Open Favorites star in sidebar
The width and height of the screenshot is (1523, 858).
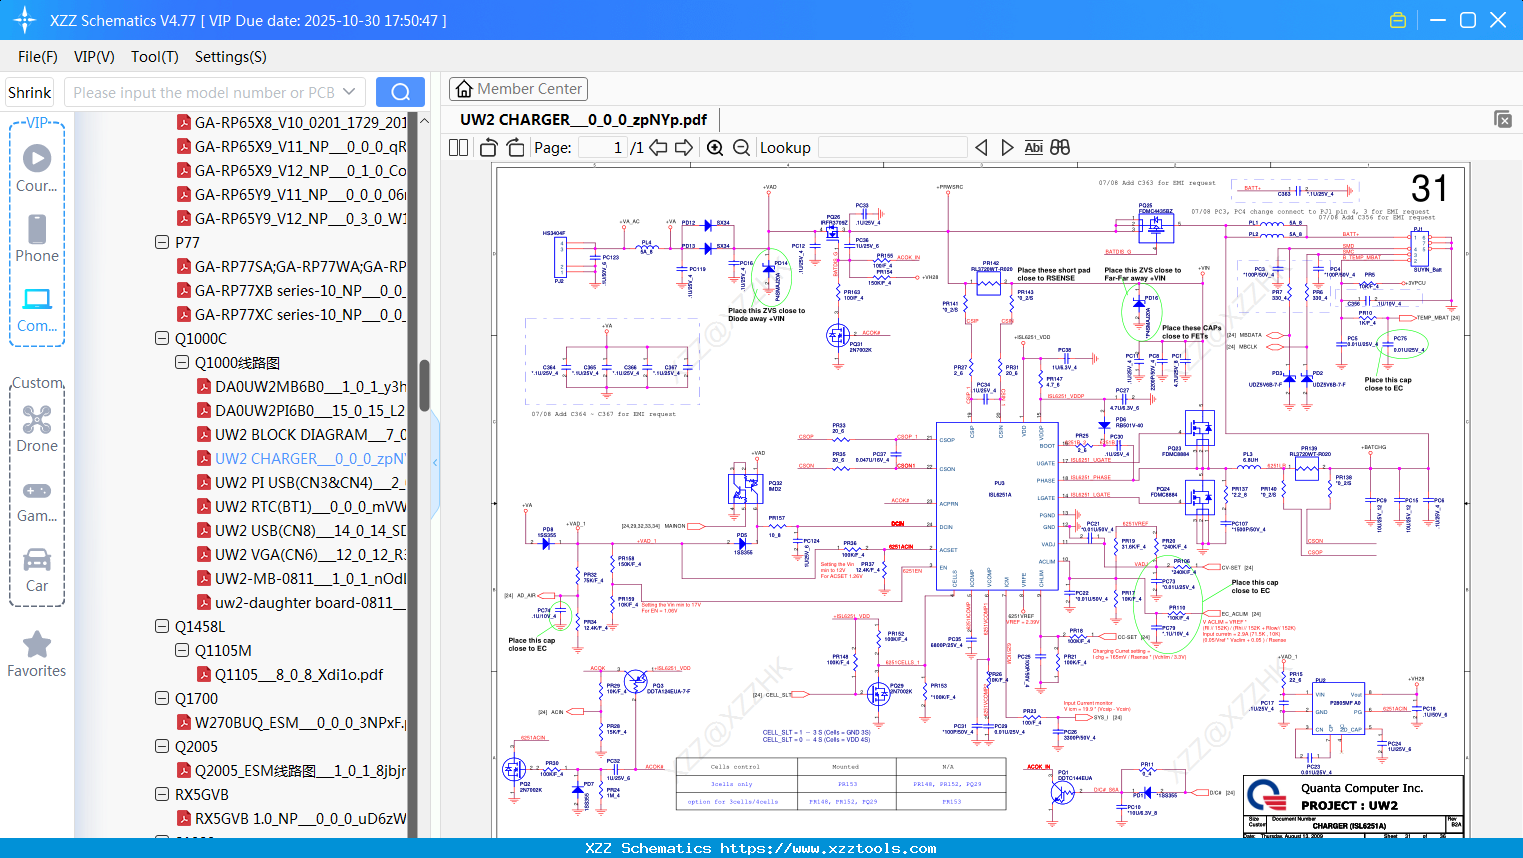37,654
